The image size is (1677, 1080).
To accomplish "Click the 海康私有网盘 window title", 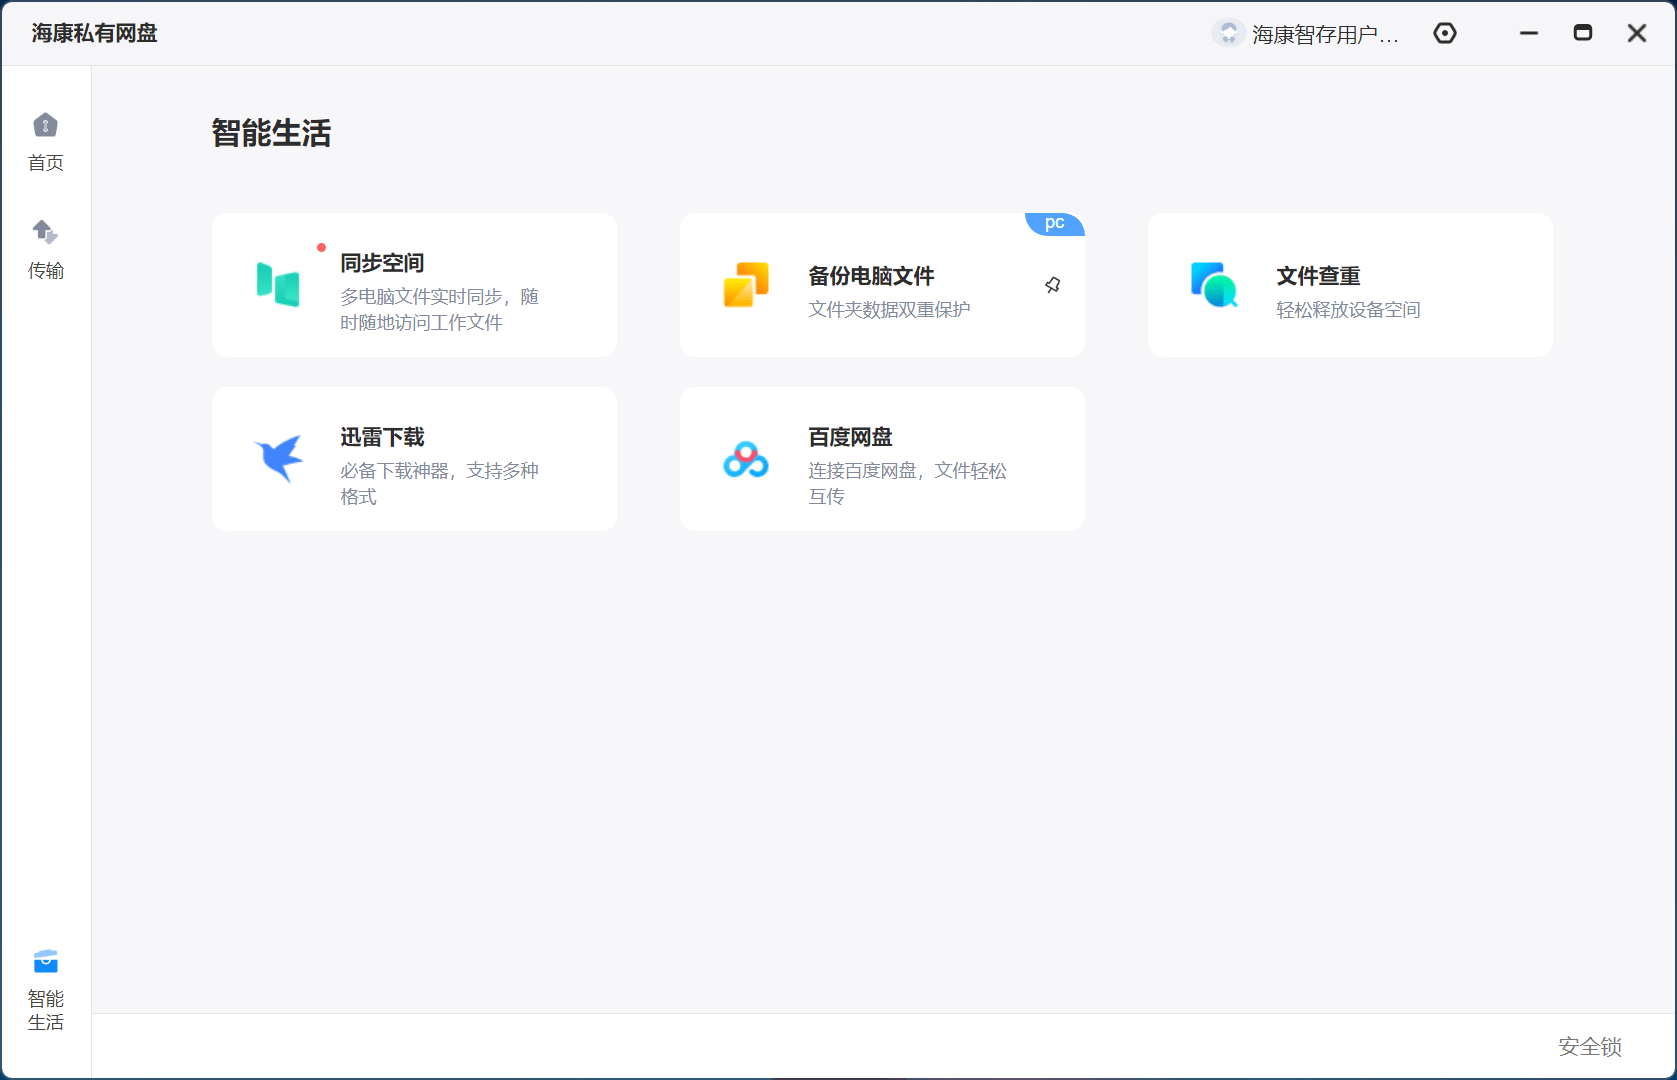I will [x=95, y=33].
